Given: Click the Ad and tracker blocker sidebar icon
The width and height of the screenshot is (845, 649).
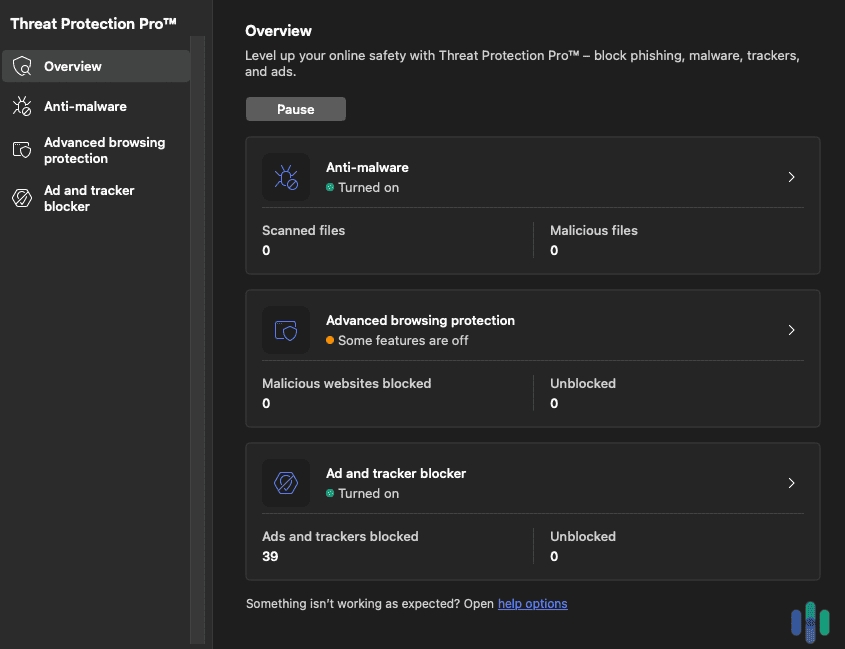Looking at the screenshot, I should coord(20,198).
